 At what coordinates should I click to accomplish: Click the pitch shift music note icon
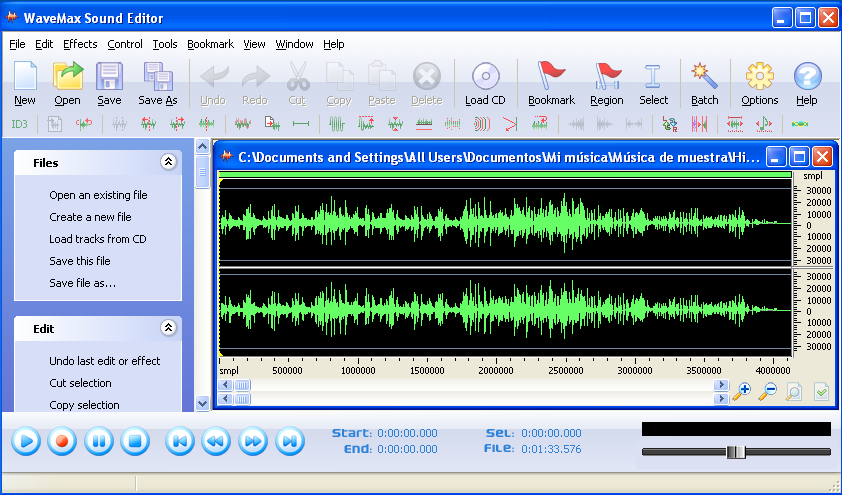(x=764, y=125)
